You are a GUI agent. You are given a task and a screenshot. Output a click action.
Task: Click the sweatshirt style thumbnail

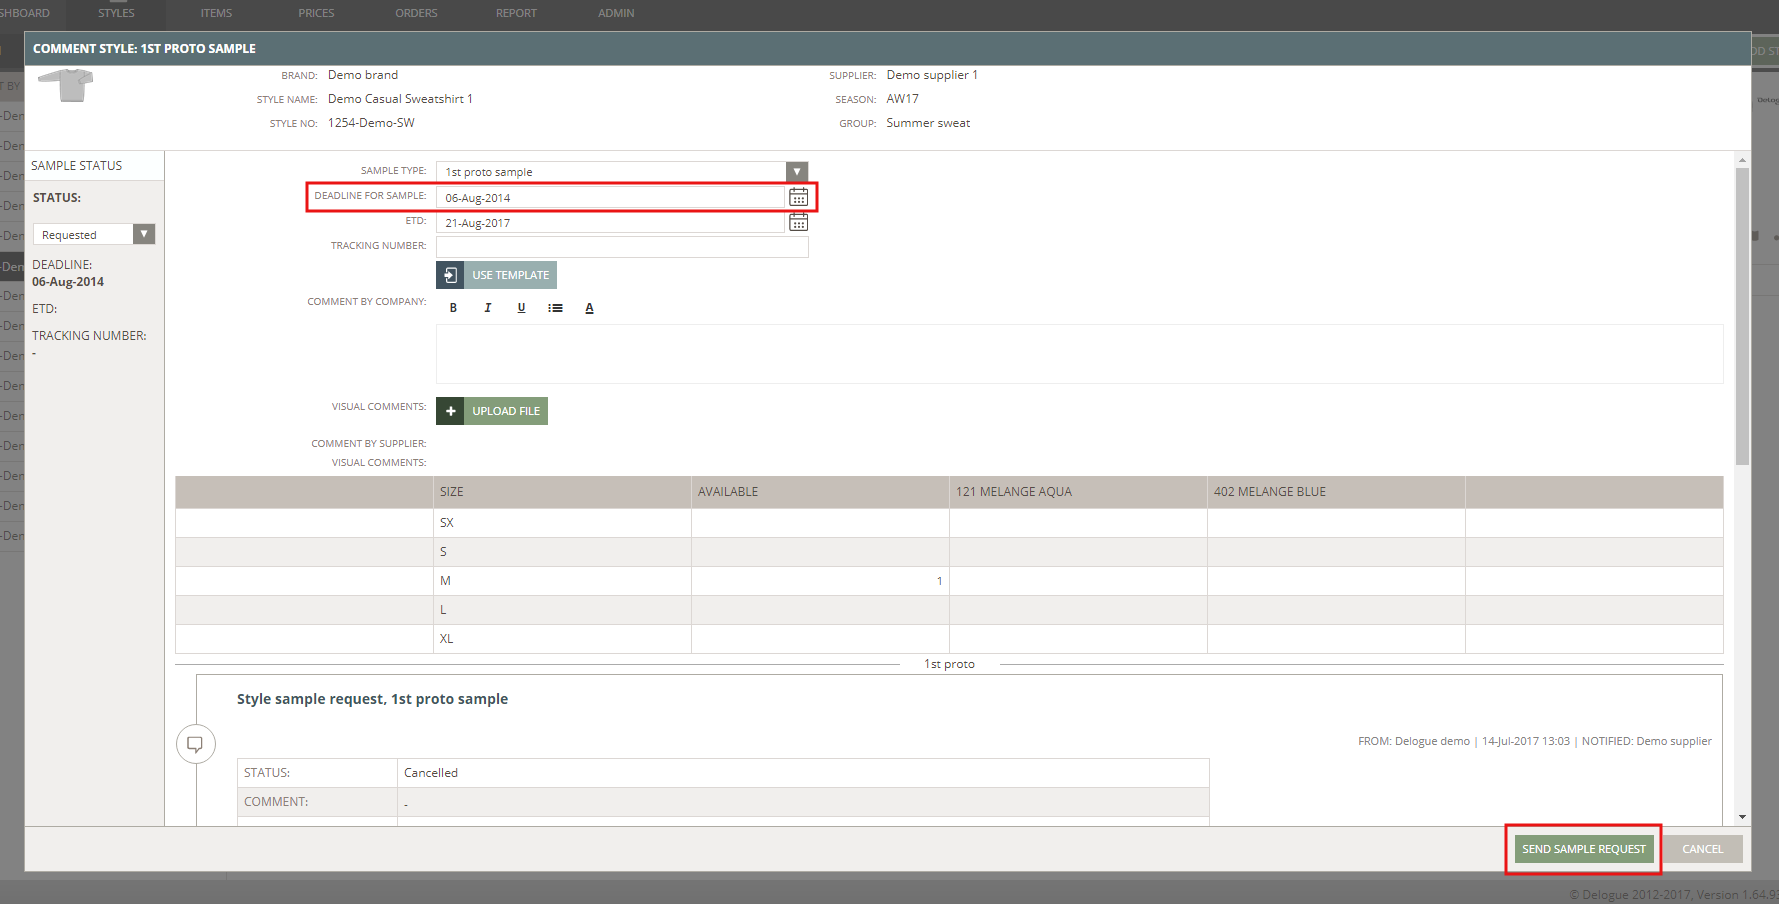(65, 86)
